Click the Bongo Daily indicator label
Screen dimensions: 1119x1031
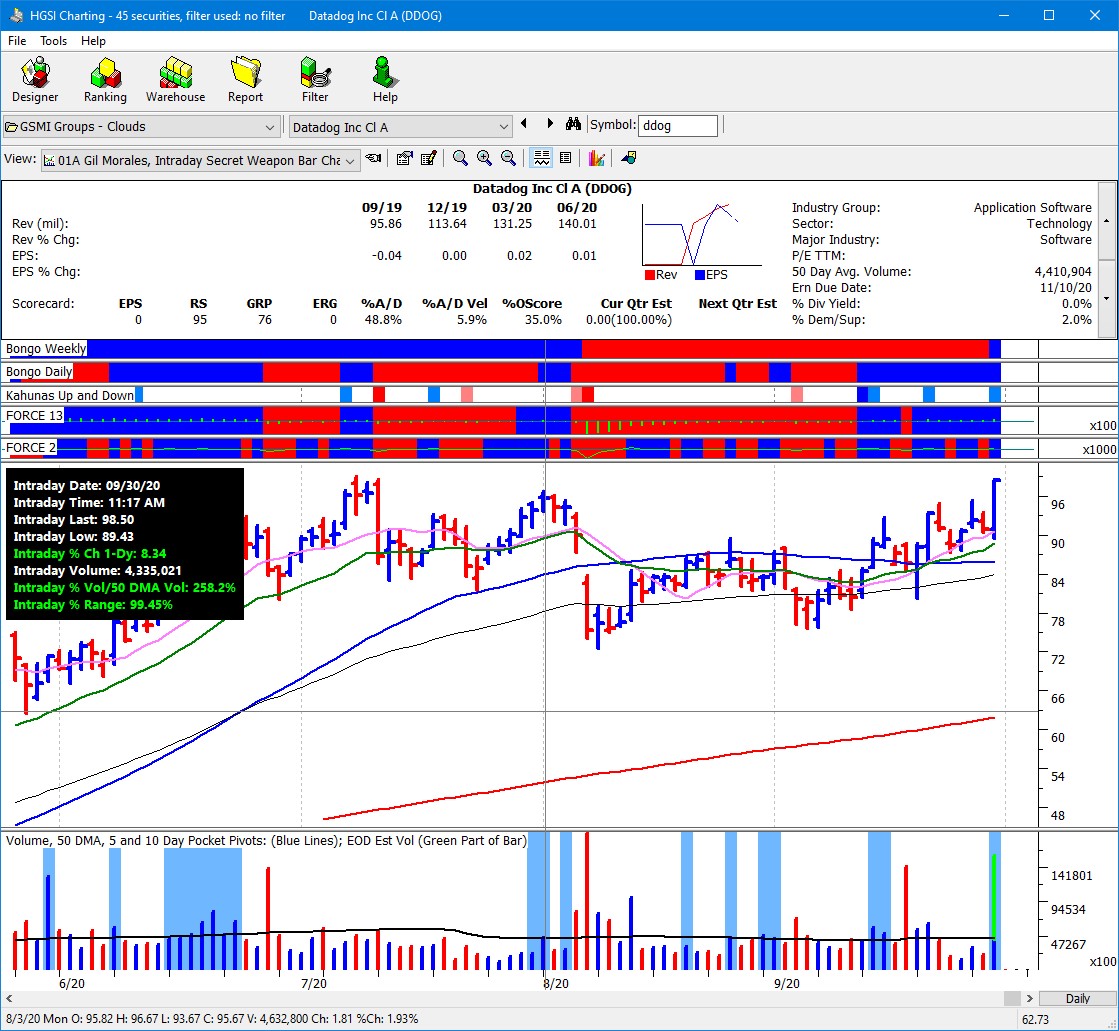[x=39, y=372]
